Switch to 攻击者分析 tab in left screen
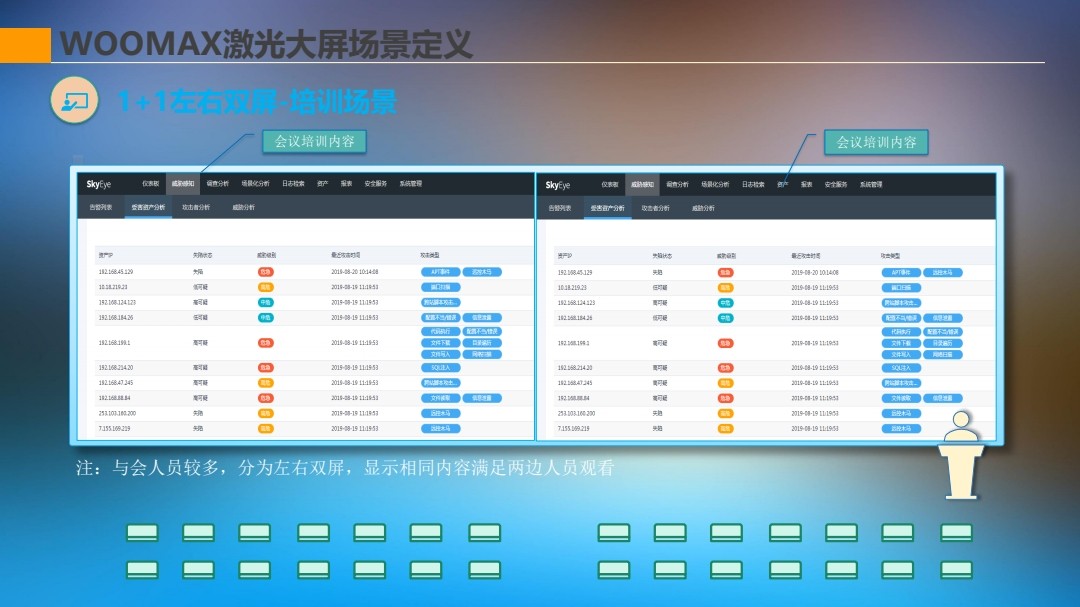The width and height of the screenshot is (1080, 607). [196, 207]
